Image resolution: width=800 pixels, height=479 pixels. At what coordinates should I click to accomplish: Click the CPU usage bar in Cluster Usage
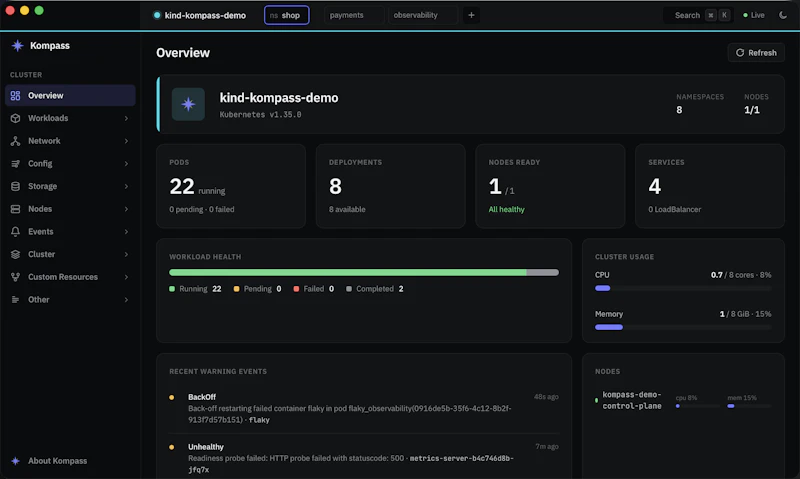[x=683, y=288]
